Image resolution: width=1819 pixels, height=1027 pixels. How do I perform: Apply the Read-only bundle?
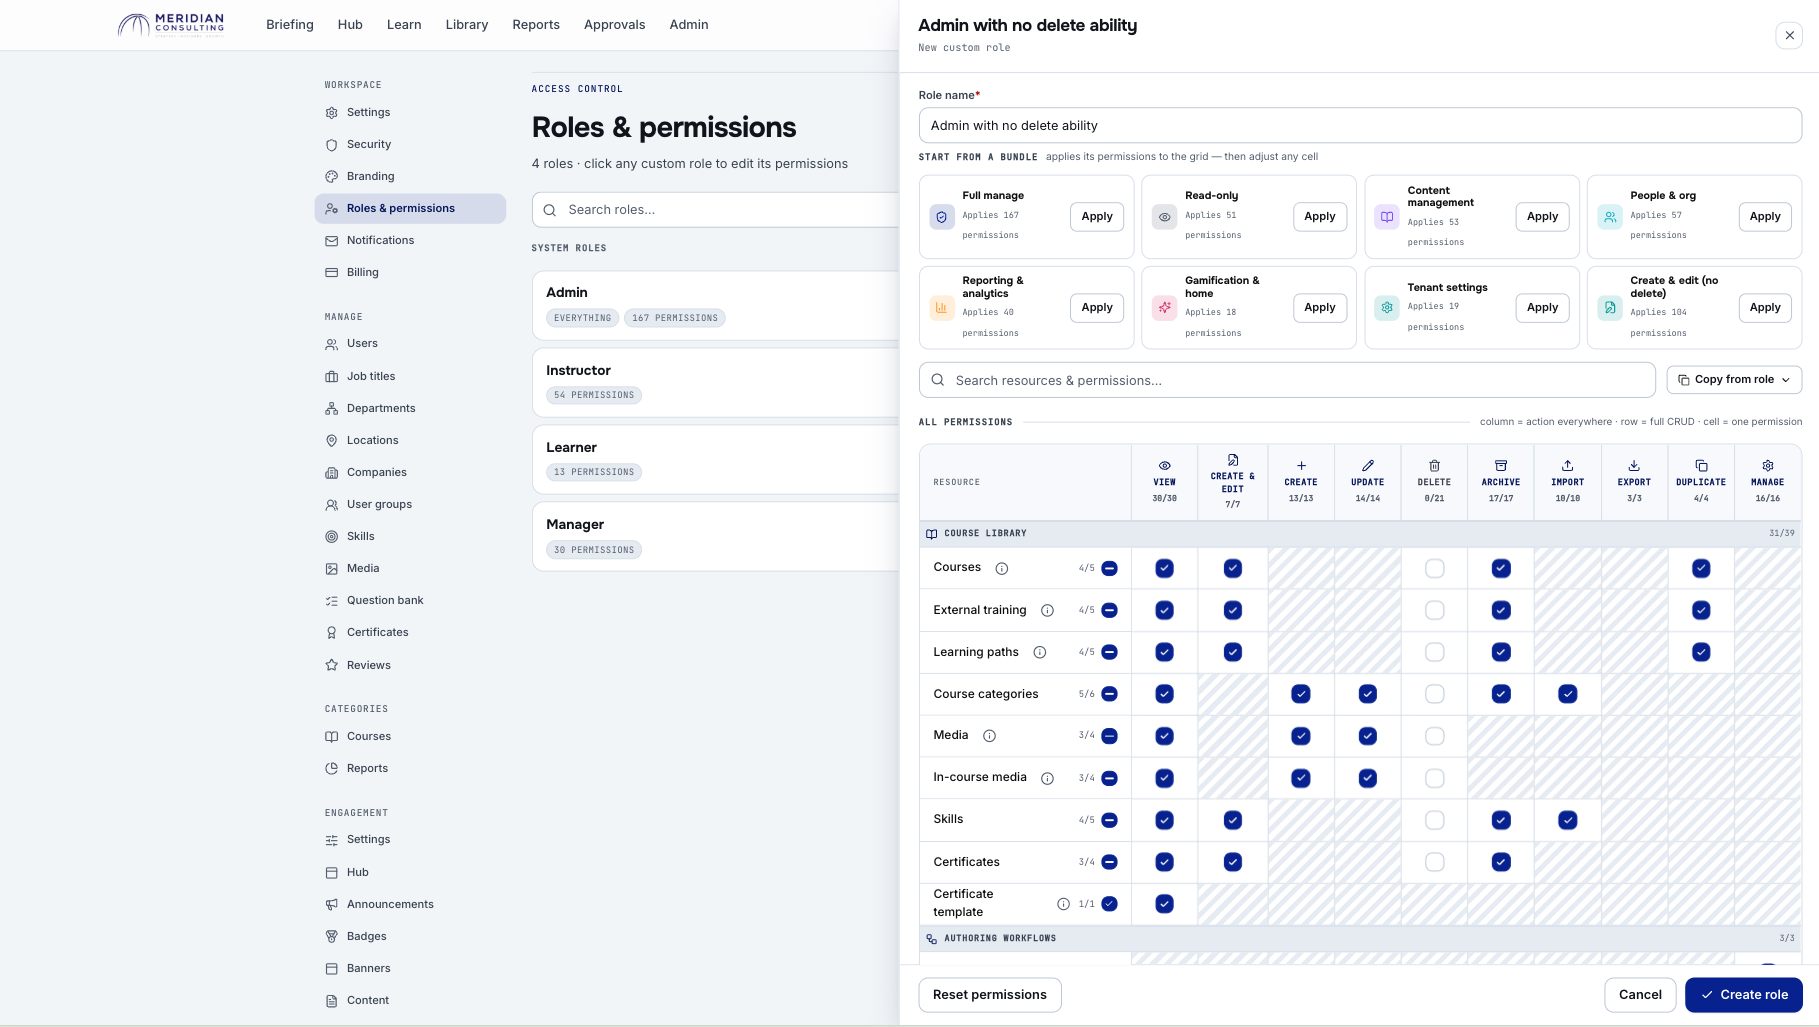pyautogui.click(x=1320, y=217)
